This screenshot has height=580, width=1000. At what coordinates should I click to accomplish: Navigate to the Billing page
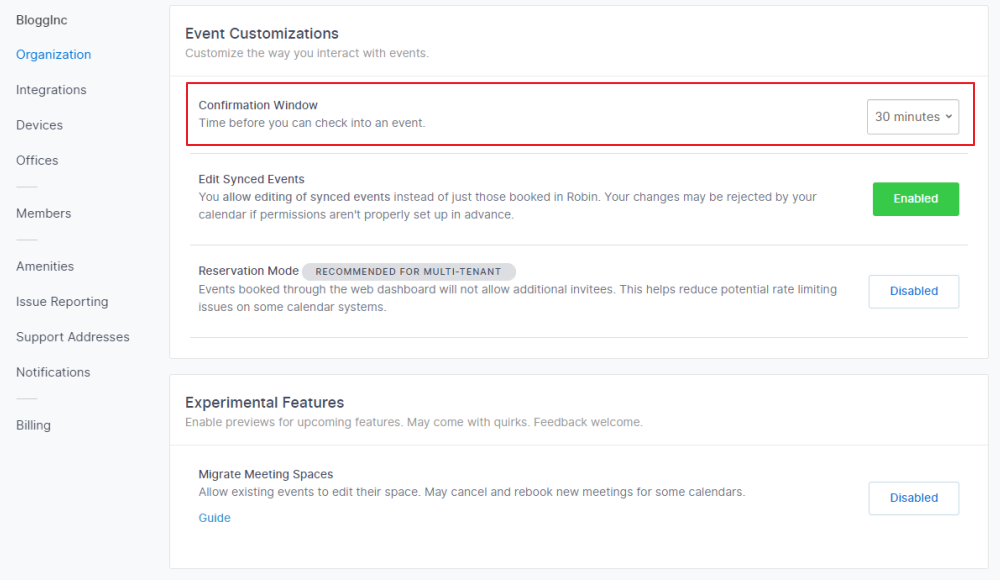click(33, 425)
